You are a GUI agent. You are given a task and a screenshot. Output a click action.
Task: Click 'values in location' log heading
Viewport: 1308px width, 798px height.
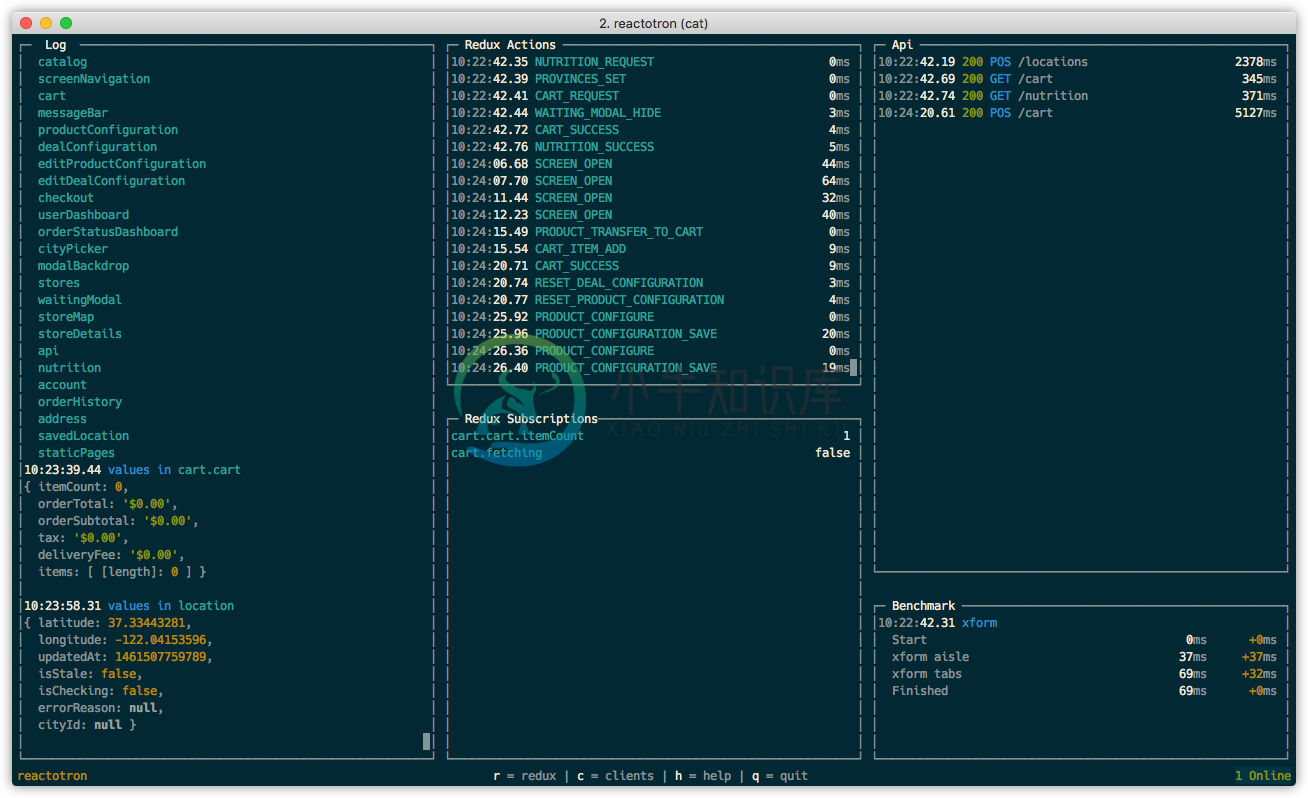[171, 606]
